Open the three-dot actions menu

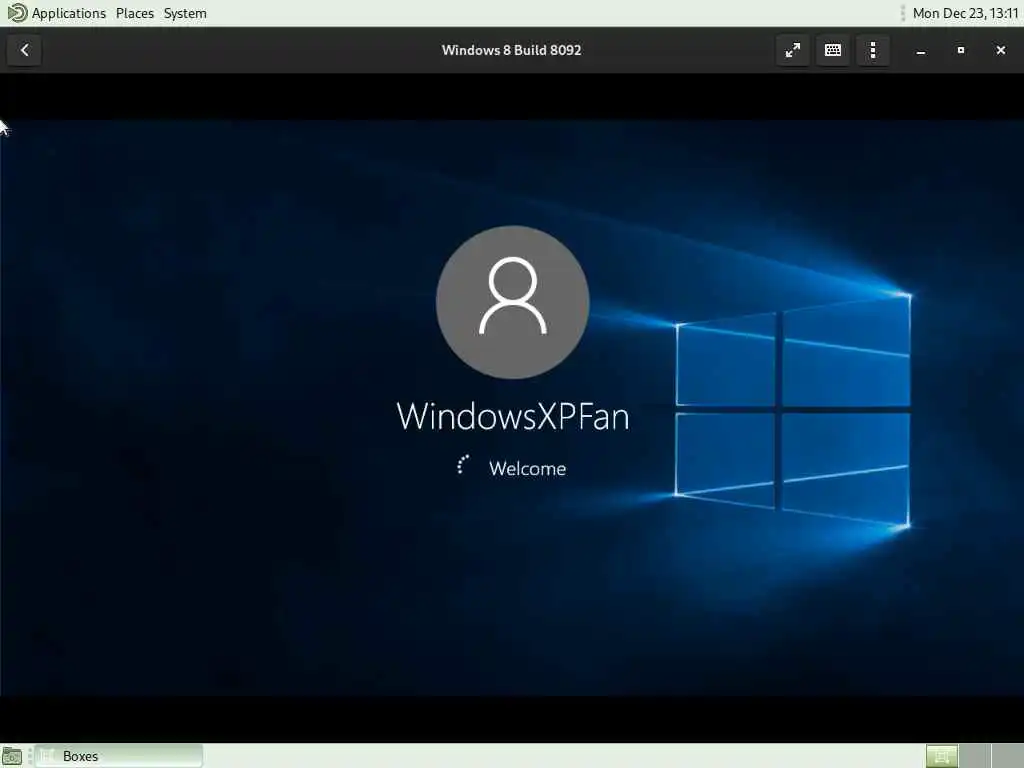(873, 50)
